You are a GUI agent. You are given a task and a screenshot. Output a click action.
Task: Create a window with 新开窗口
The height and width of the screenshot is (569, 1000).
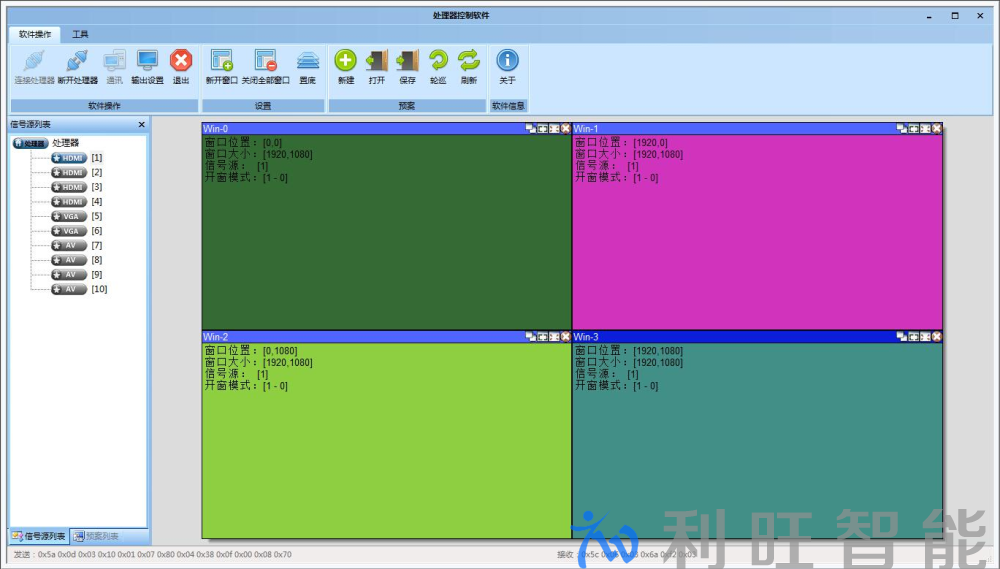point(222,66)
